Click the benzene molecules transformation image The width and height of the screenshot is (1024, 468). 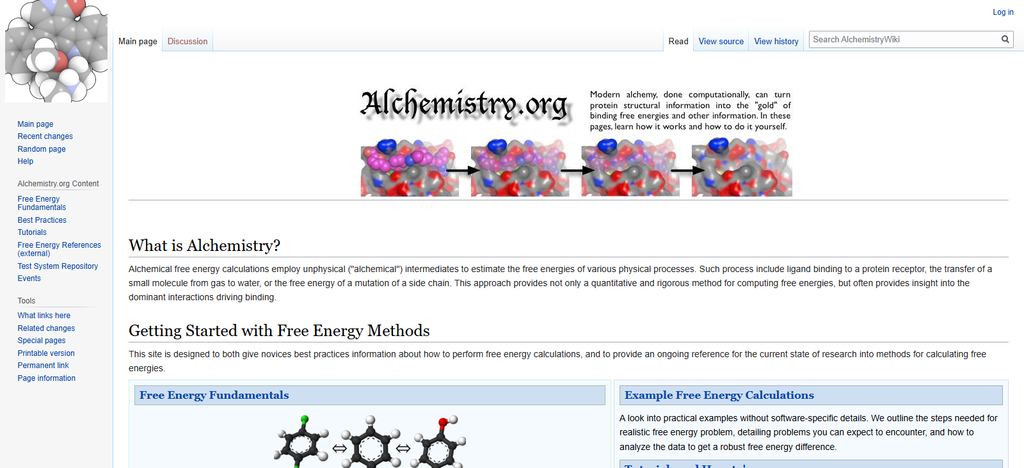tap(371, 441)
